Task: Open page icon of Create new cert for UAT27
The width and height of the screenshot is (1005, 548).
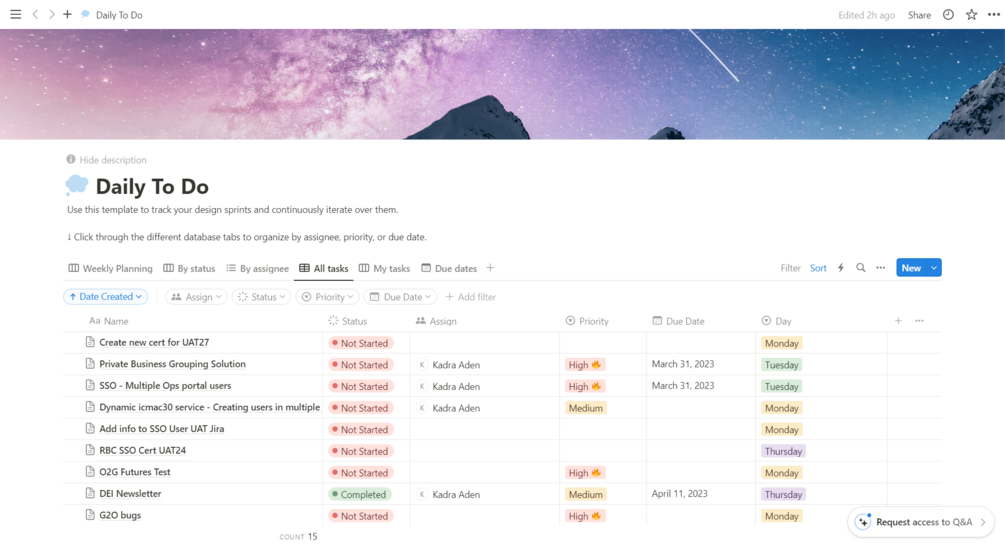Action: (x=90, y=342)
